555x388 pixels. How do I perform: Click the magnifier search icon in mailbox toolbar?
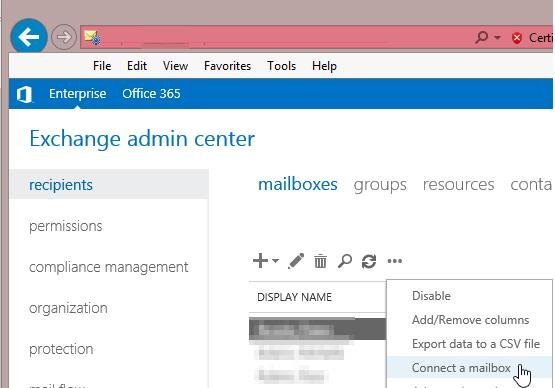point(344,261)
